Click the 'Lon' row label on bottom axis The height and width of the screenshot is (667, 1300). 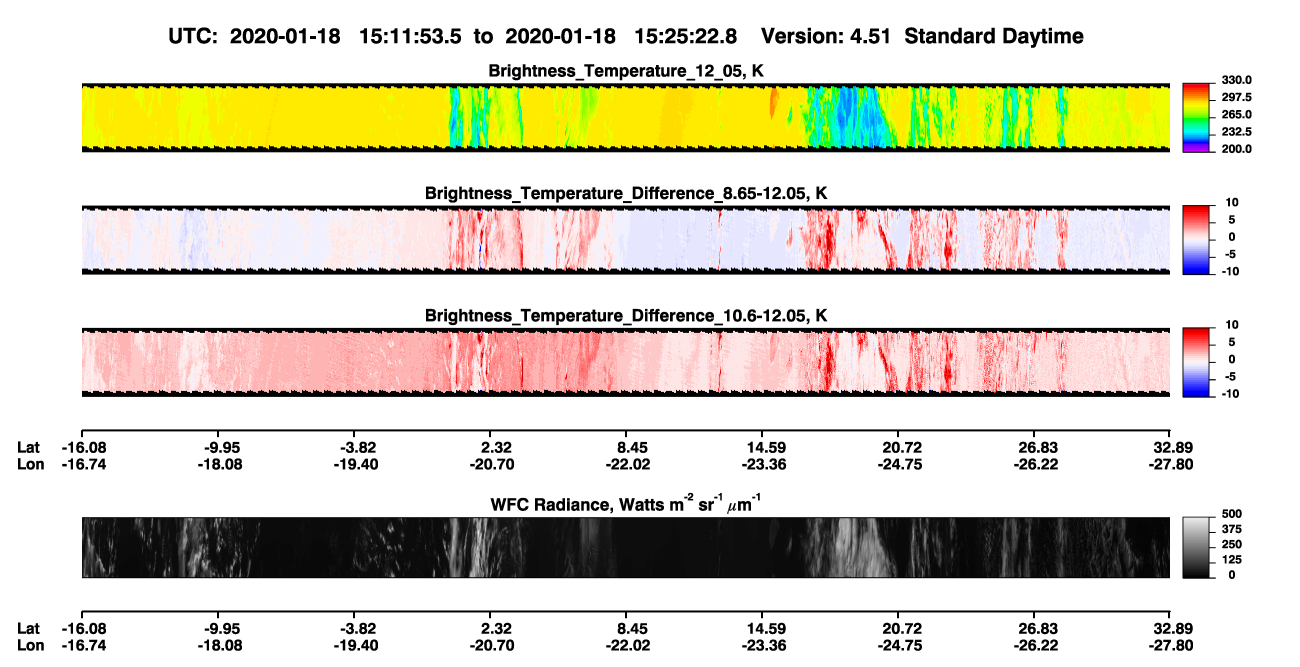(x=31, y=646)
